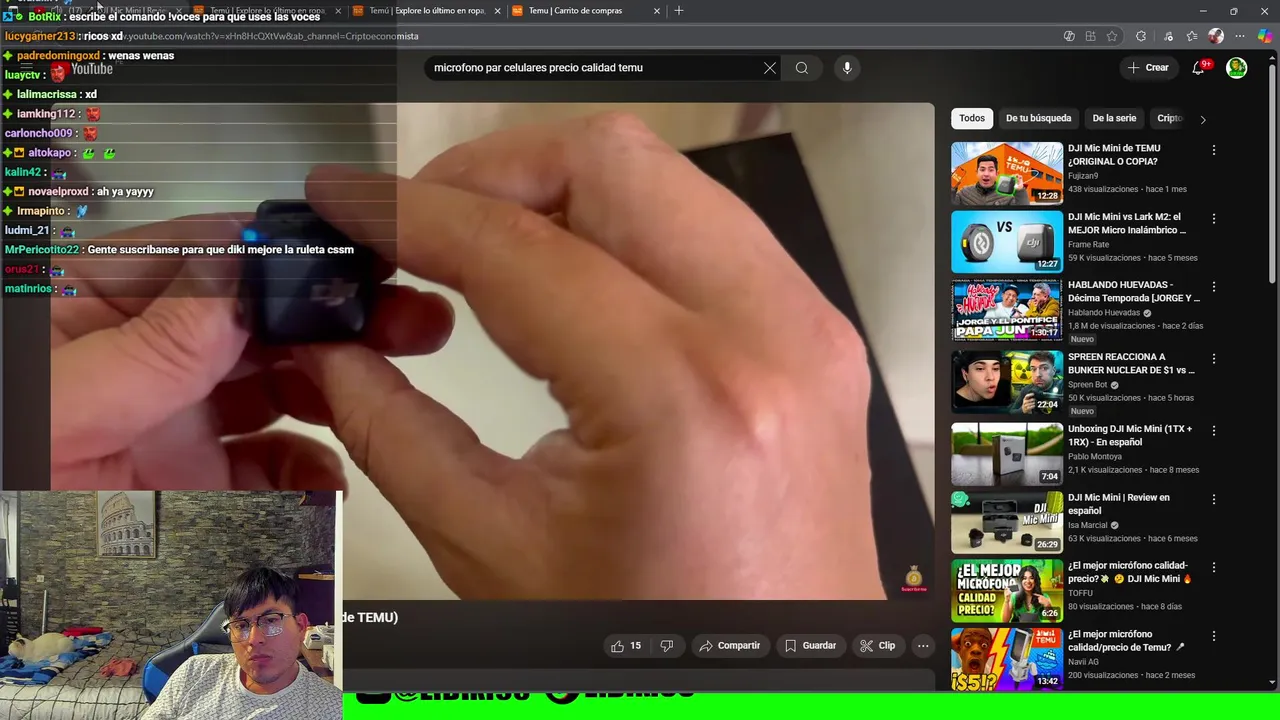Open options for TOFFU microphone video
The width and height of the screenshot is (1280, 720).
(1214, 567)
